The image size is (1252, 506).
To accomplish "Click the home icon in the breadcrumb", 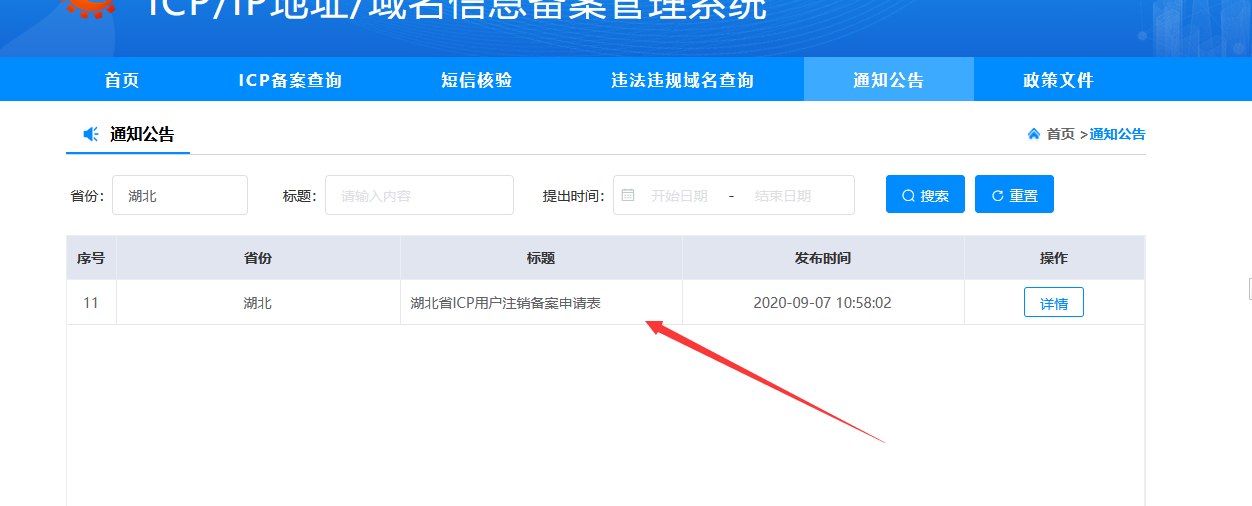I will 1033,134.
